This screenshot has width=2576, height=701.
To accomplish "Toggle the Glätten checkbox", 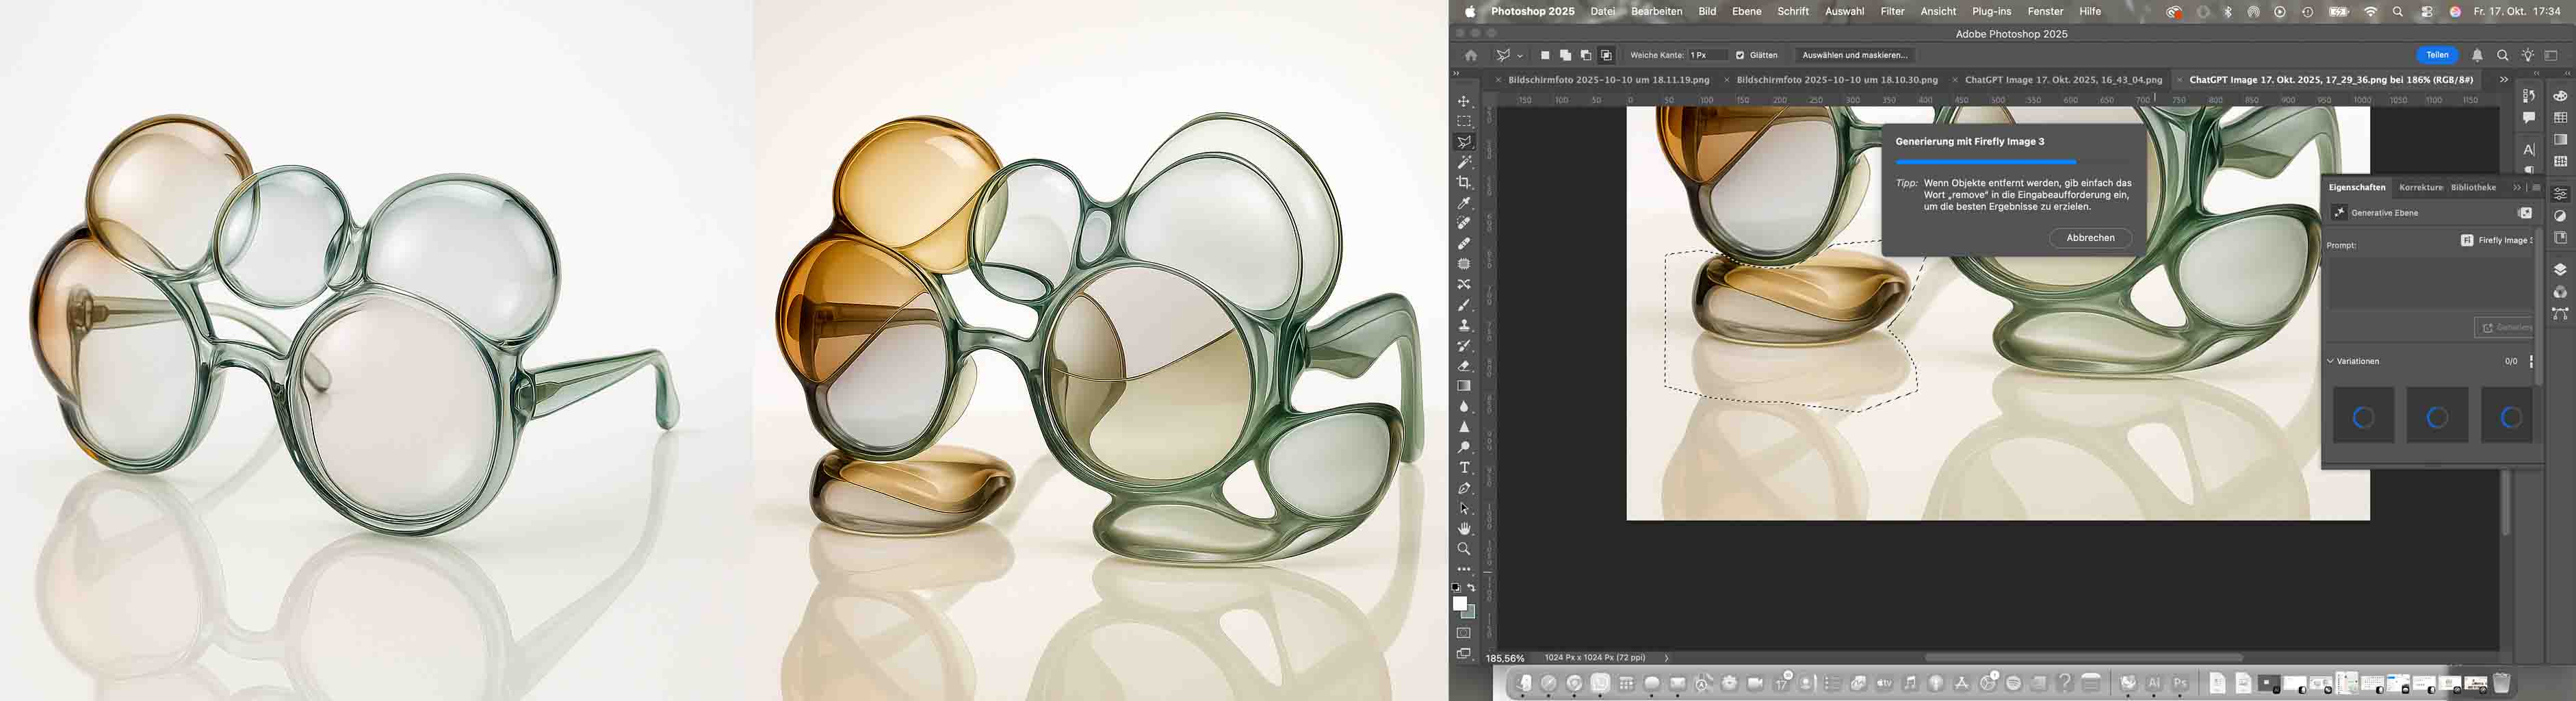I will pos(1740,56).
